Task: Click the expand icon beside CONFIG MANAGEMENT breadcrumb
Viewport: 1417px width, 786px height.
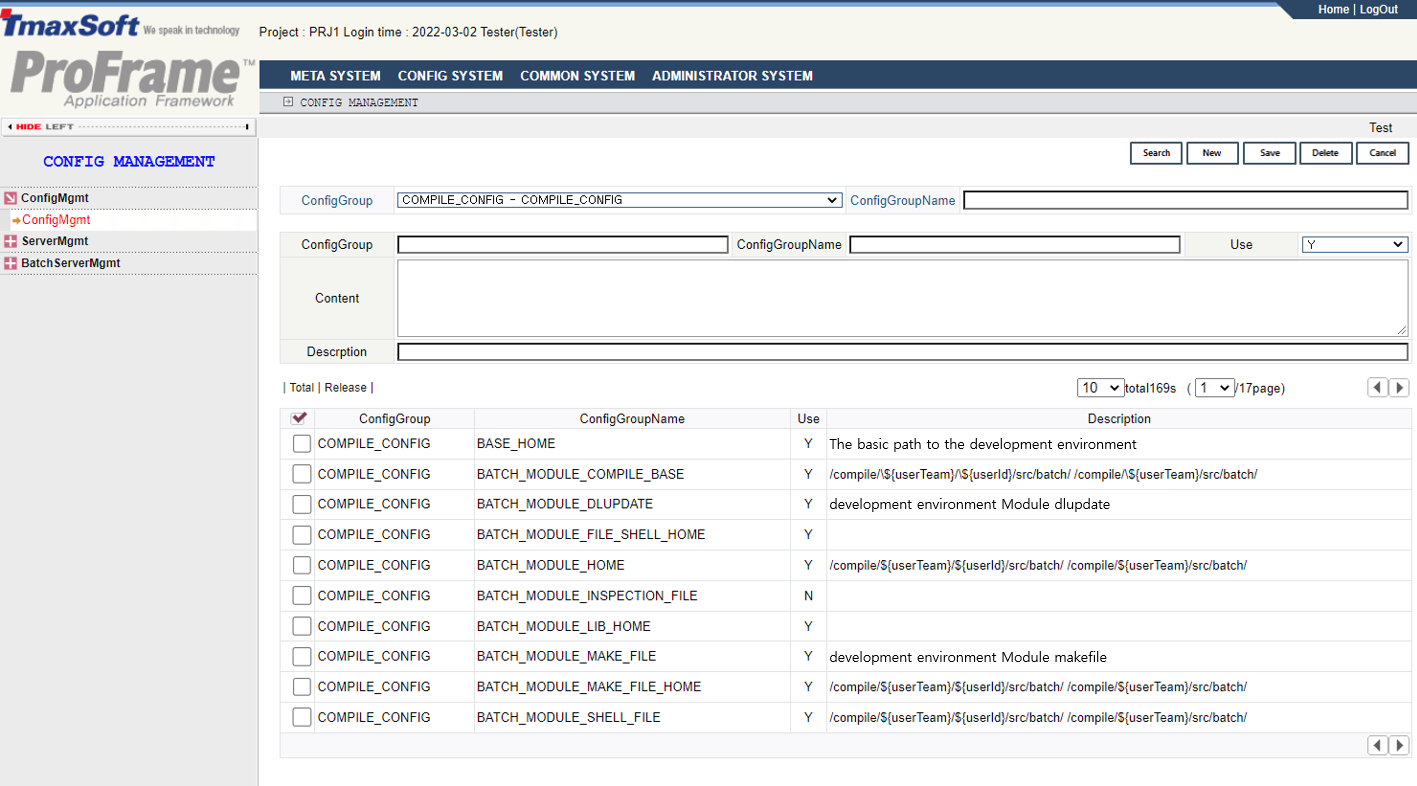Action: pos(288,101)
